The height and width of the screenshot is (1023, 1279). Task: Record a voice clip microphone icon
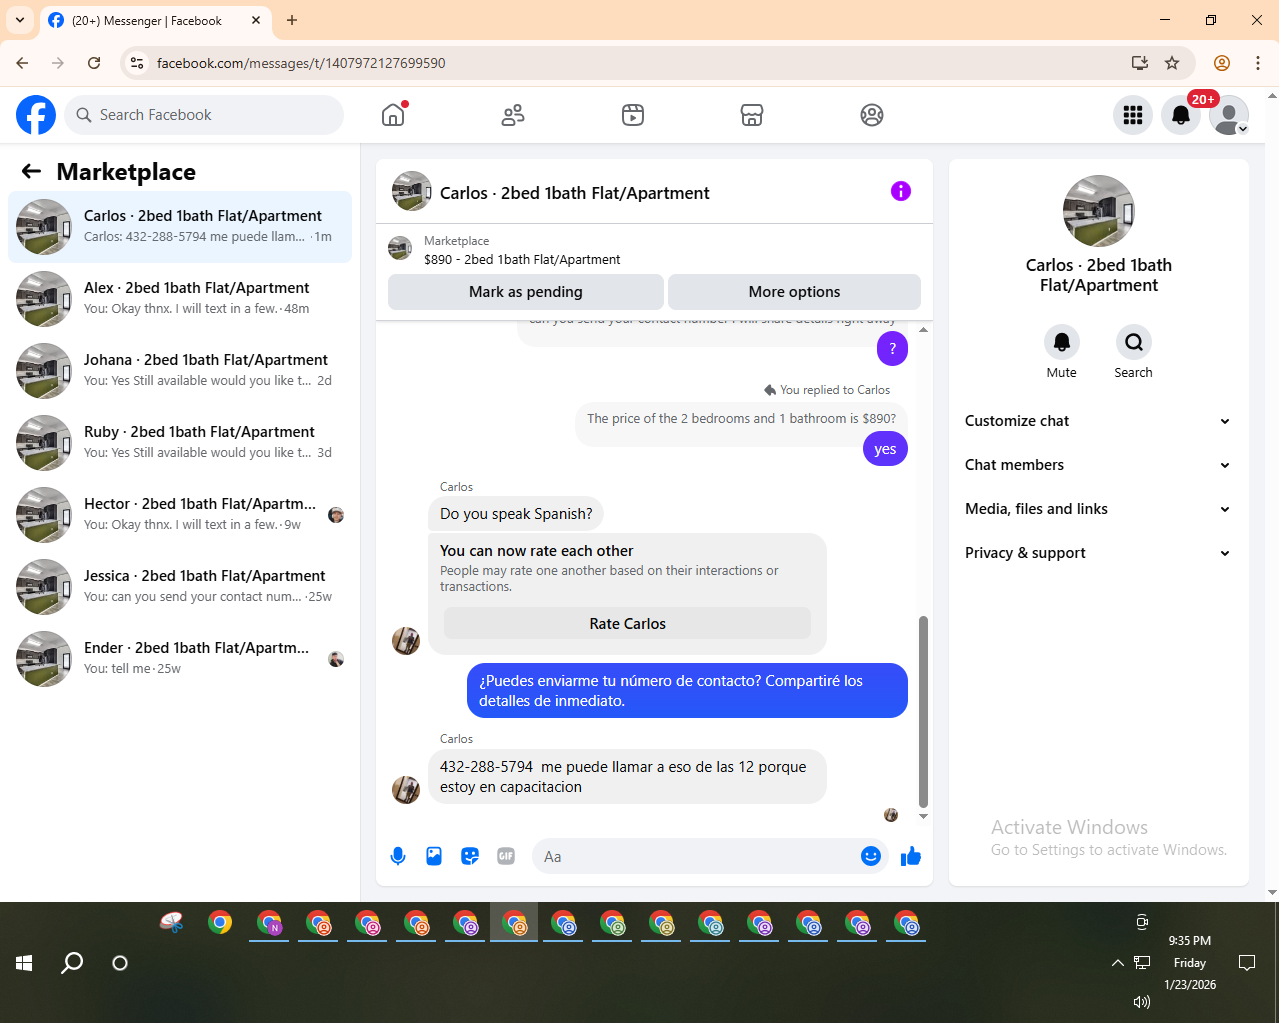tap(398, 856)
